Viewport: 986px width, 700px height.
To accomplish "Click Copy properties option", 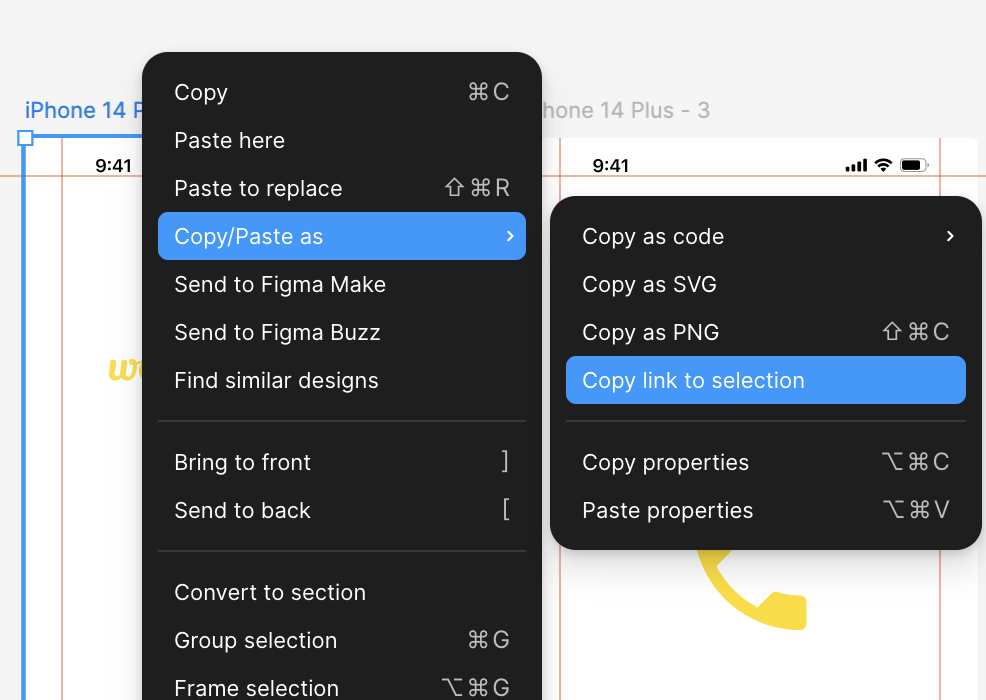I will click(765, 463).
